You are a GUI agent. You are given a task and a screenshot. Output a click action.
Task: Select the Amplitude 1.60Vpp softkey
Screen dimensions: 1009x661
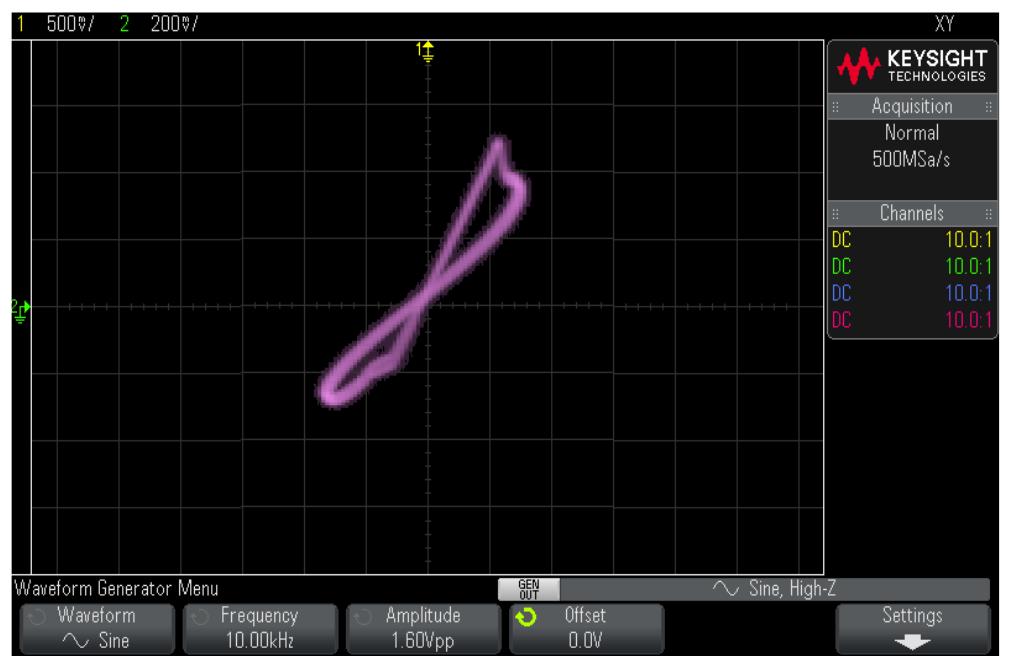pos(423,628)
